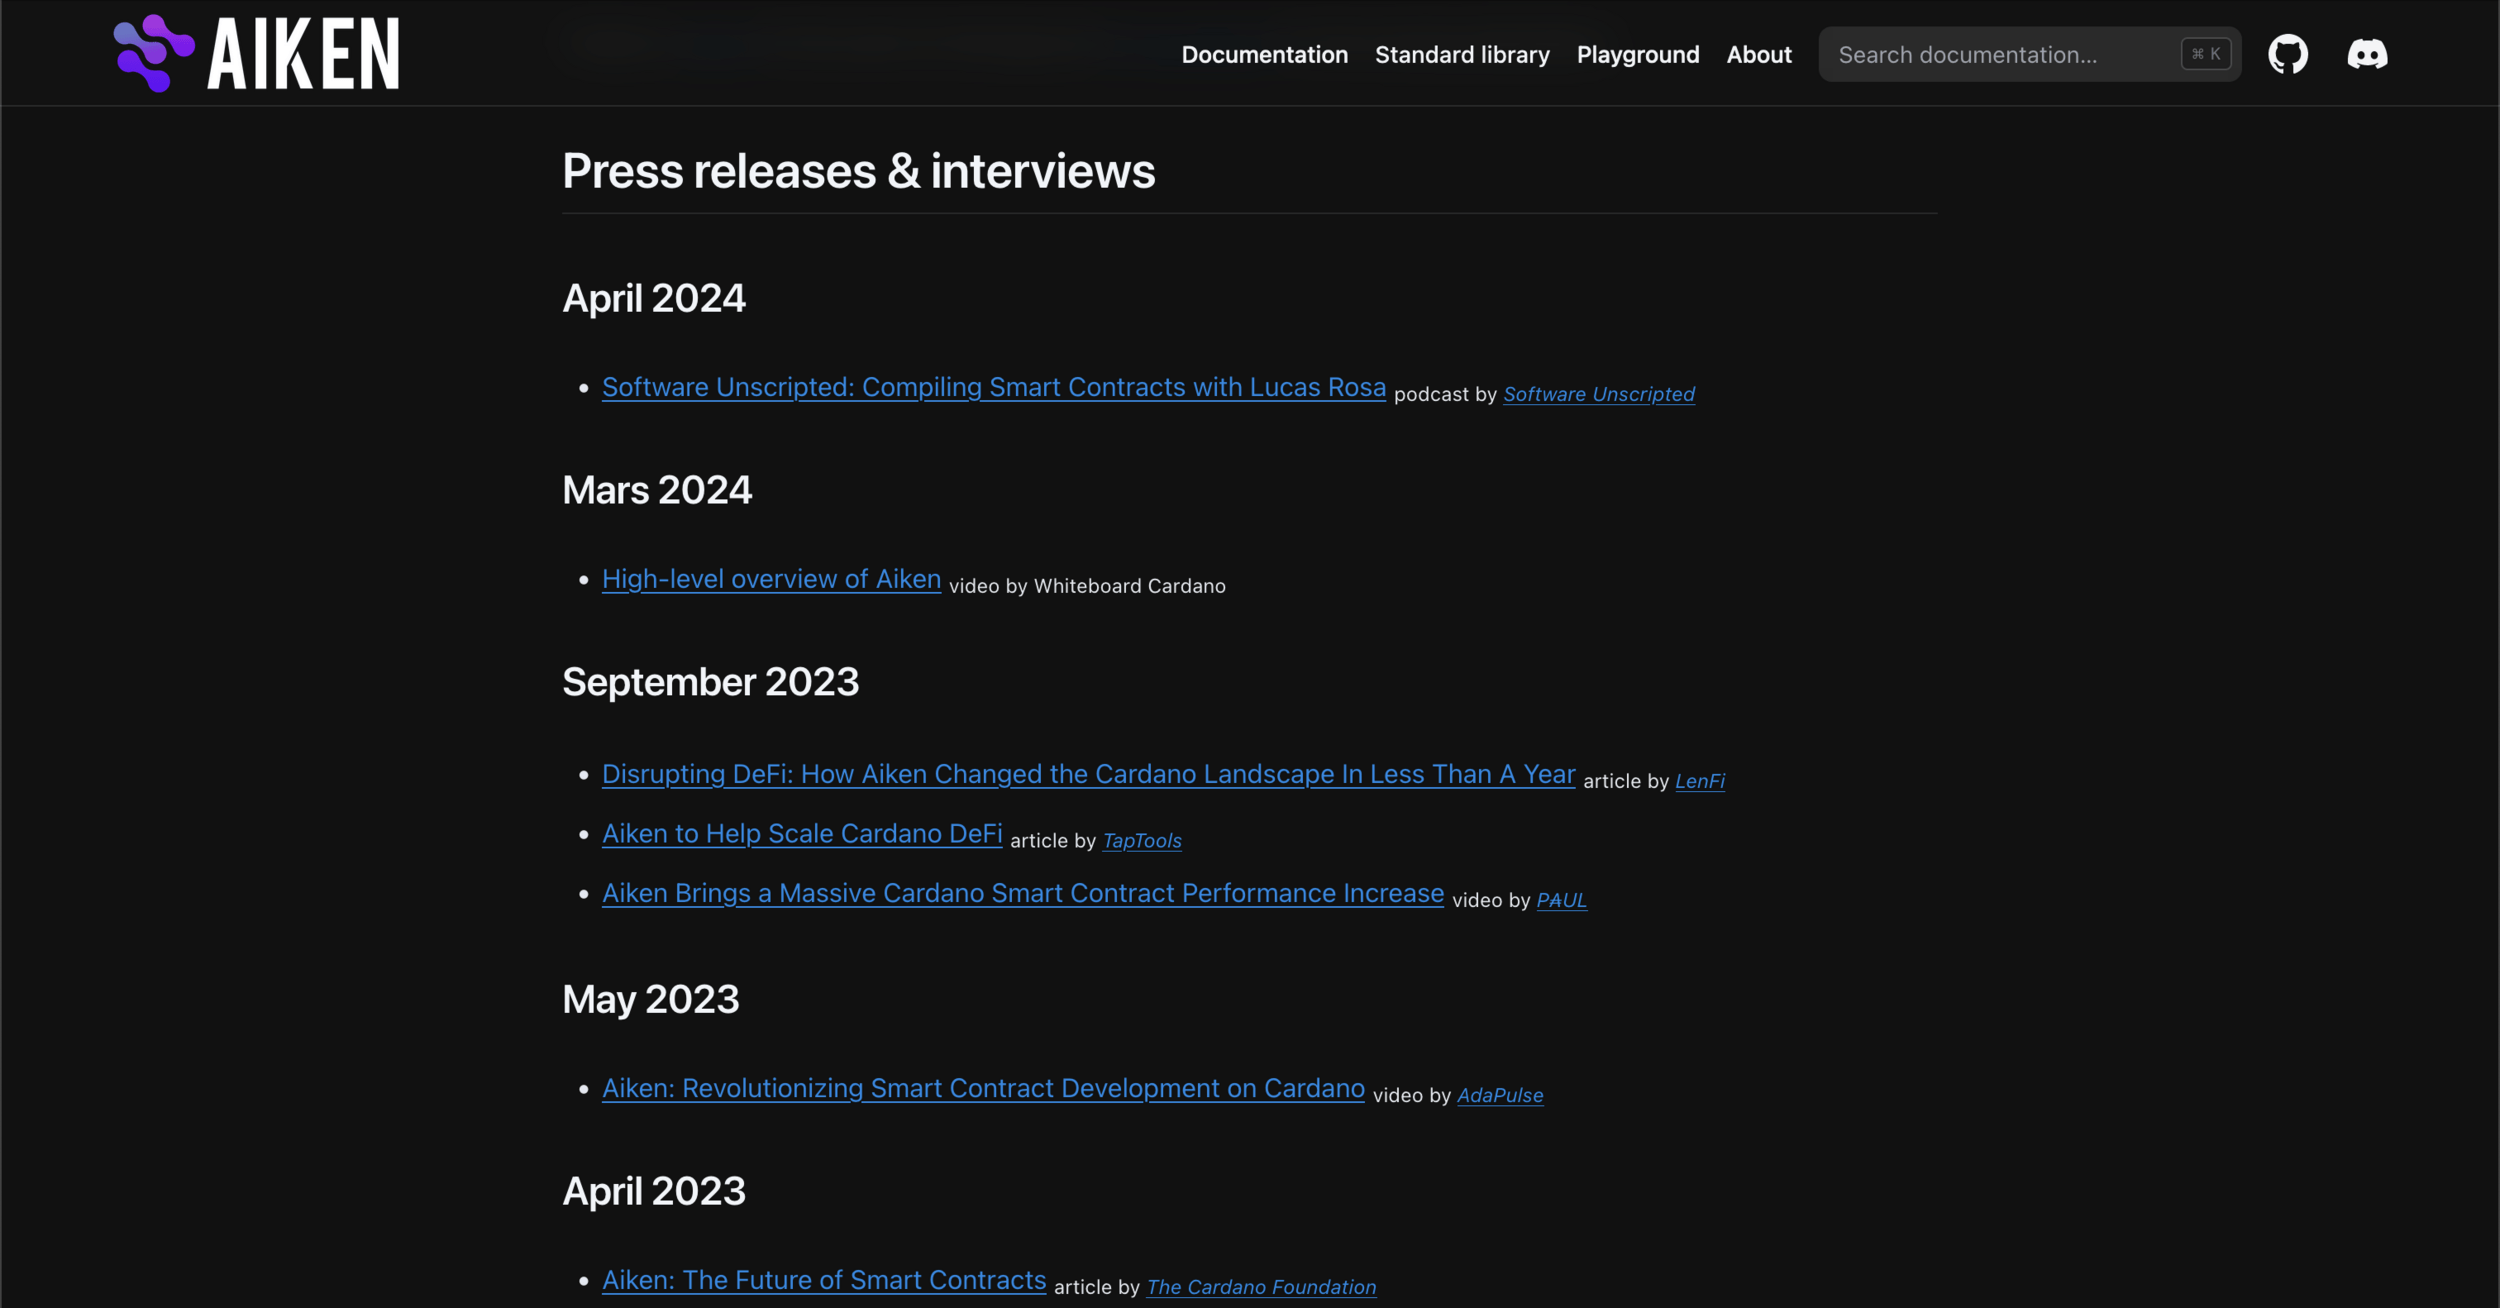The width and height of the screenshot is (2500, 1308).
Task: Visit the TapTools author link
Action: (1141, 841)
